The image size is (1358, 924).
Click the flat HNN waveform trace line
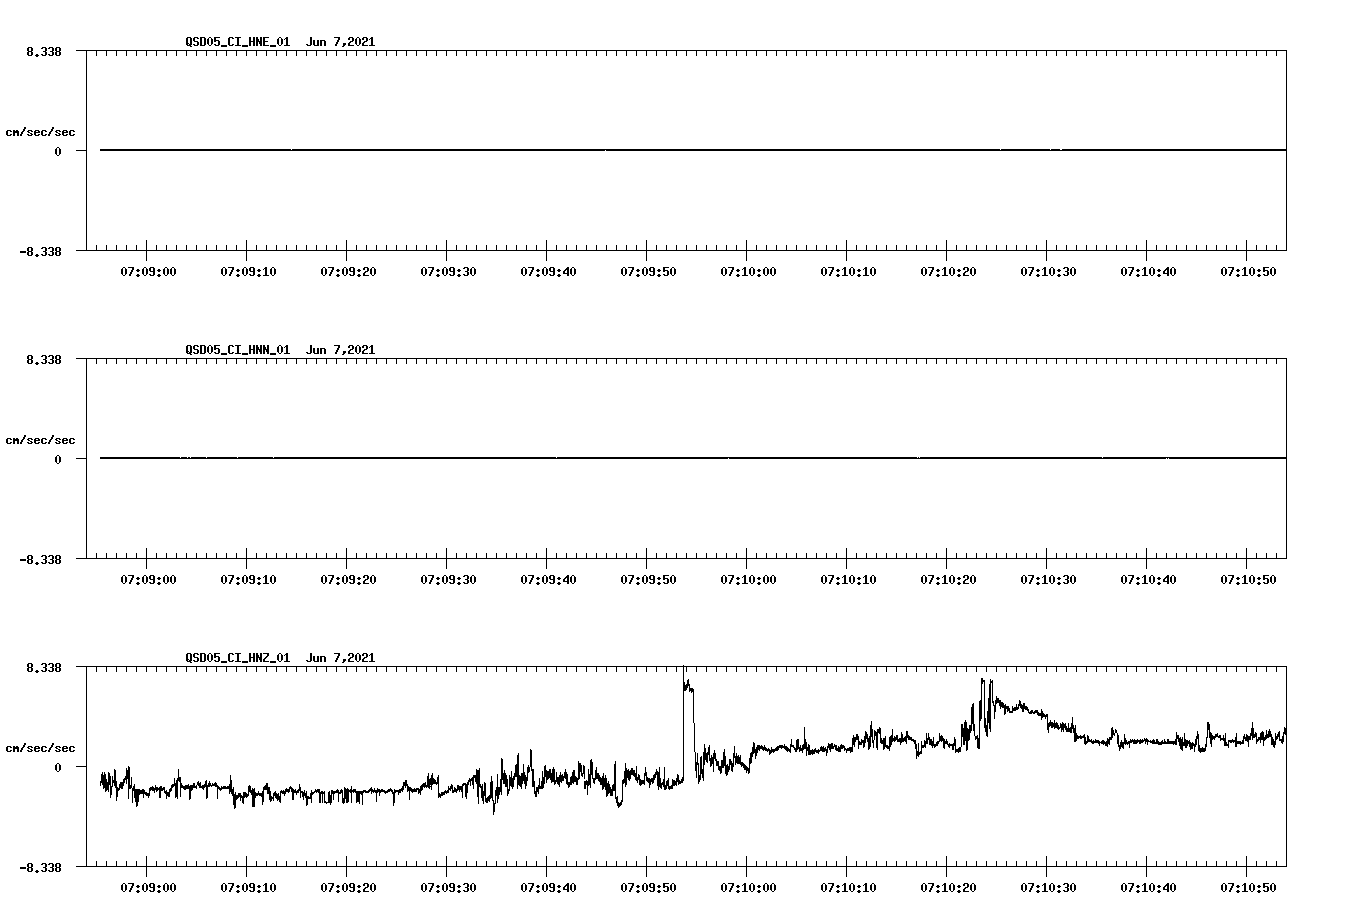[693, 458]
